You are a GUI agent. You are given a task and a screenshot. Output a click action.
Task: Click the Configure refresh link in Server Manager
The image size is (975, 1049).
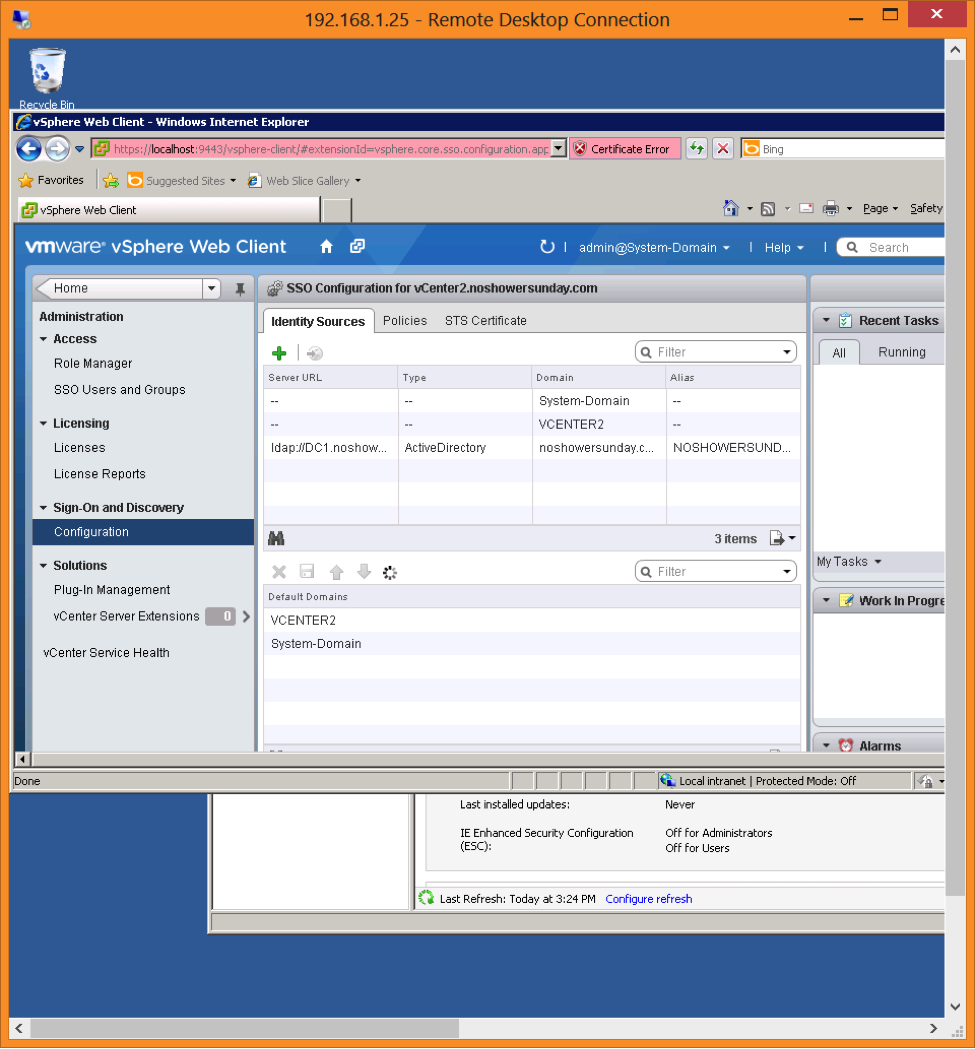pyautogui.click(x=648, y=898)
